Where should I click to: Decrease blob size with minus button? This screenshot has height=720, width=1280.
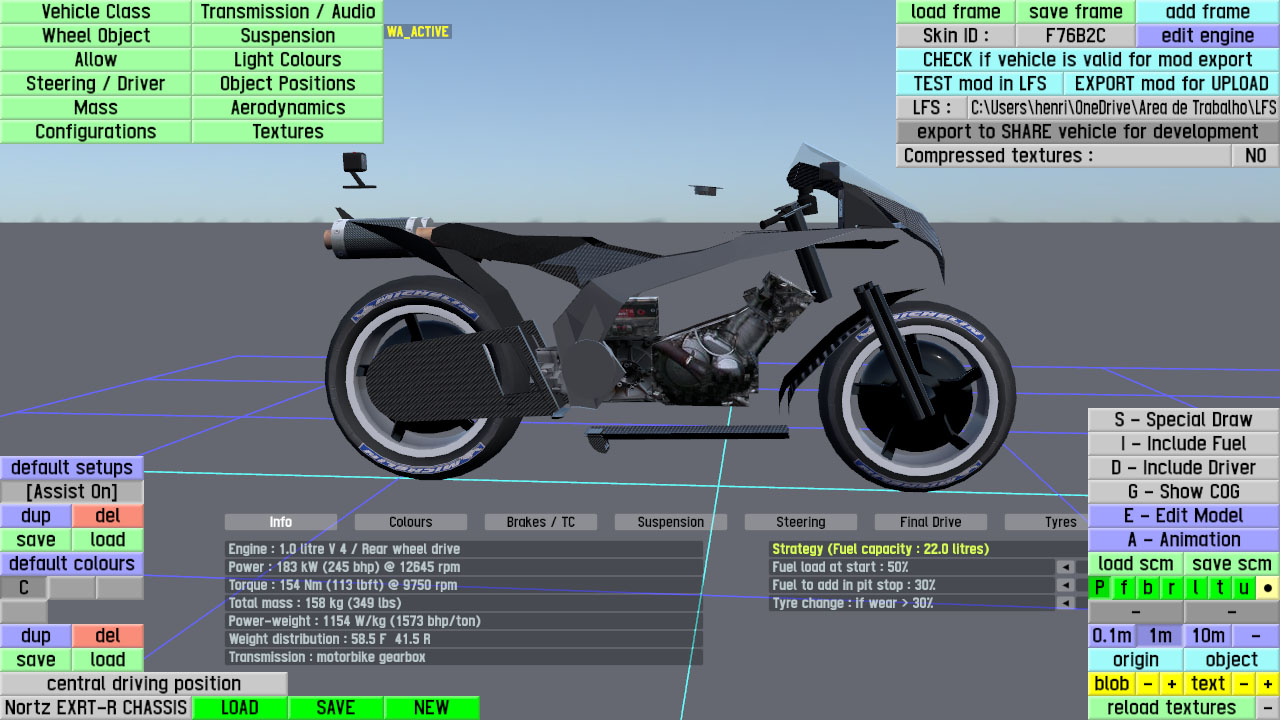point(1148,684)
